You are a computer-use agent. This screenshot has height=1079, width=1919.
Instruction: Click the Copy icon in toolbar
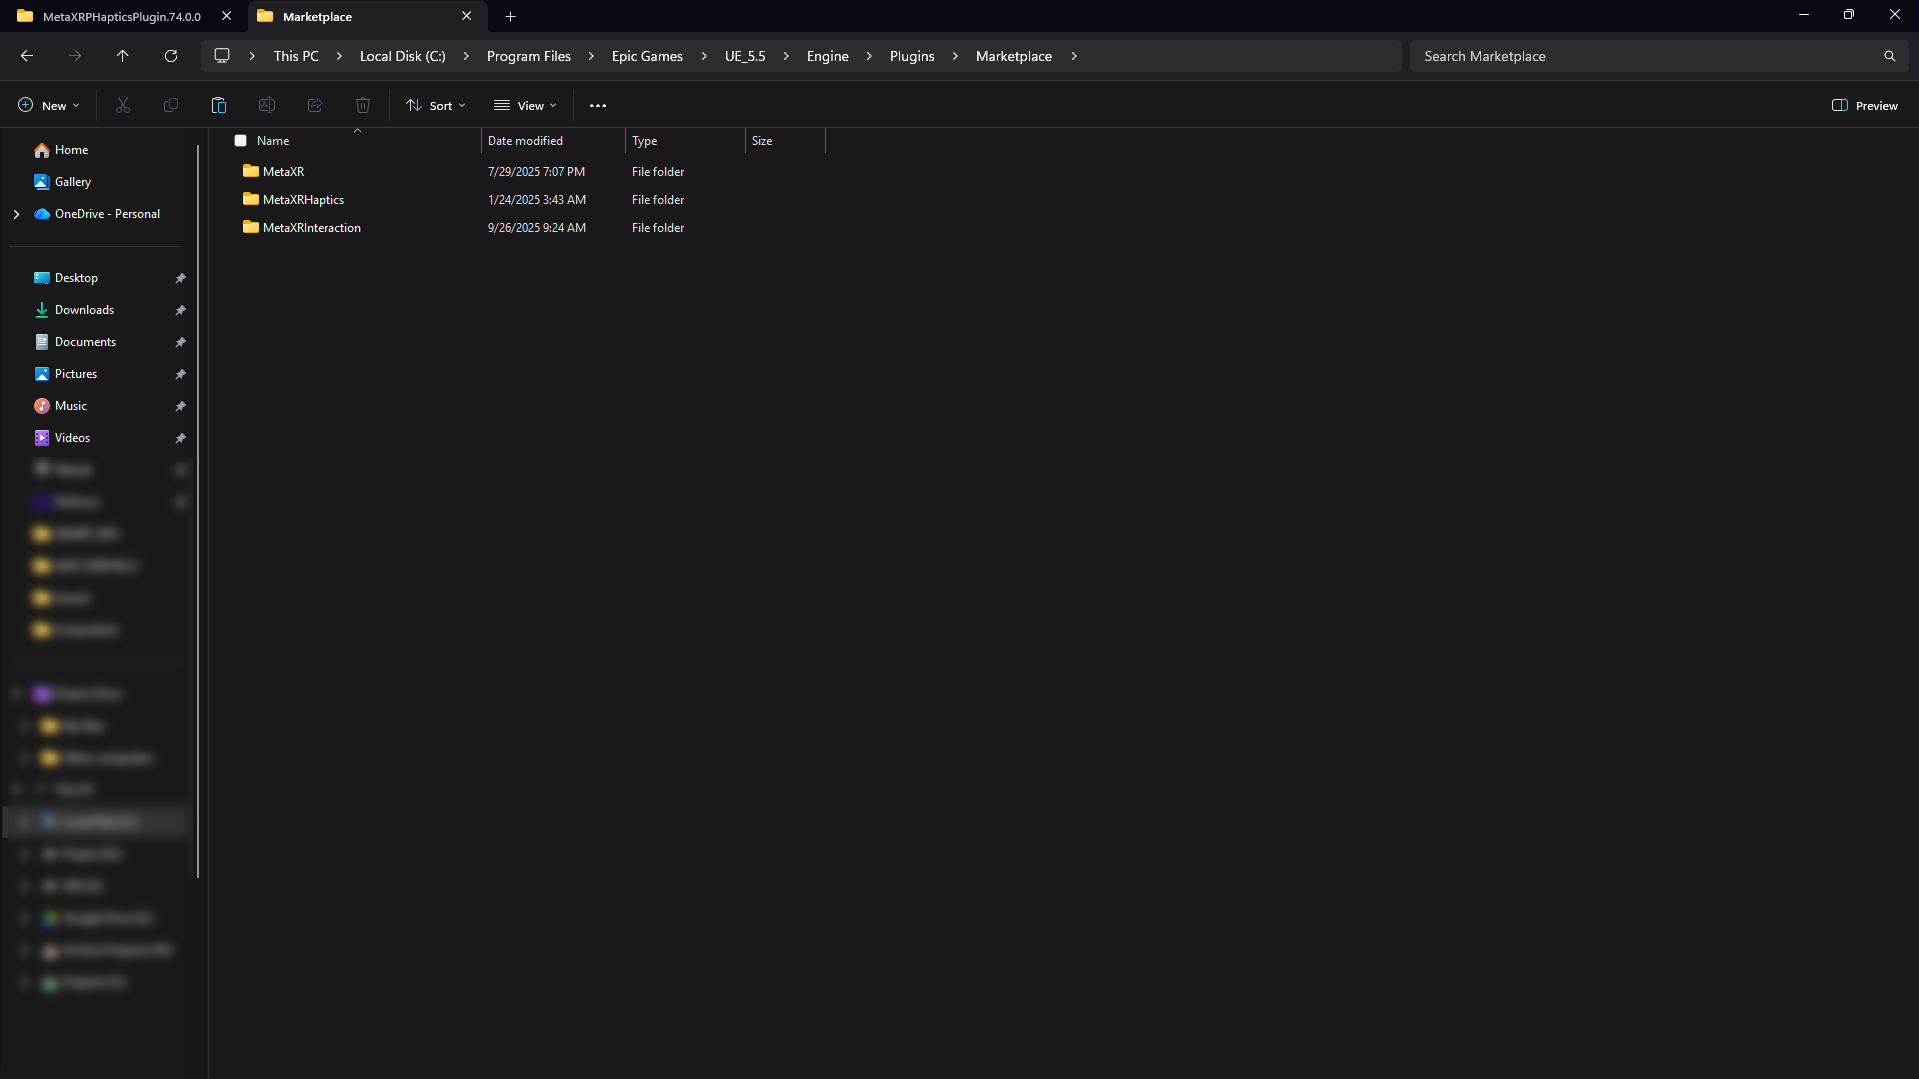pos(171,105)
